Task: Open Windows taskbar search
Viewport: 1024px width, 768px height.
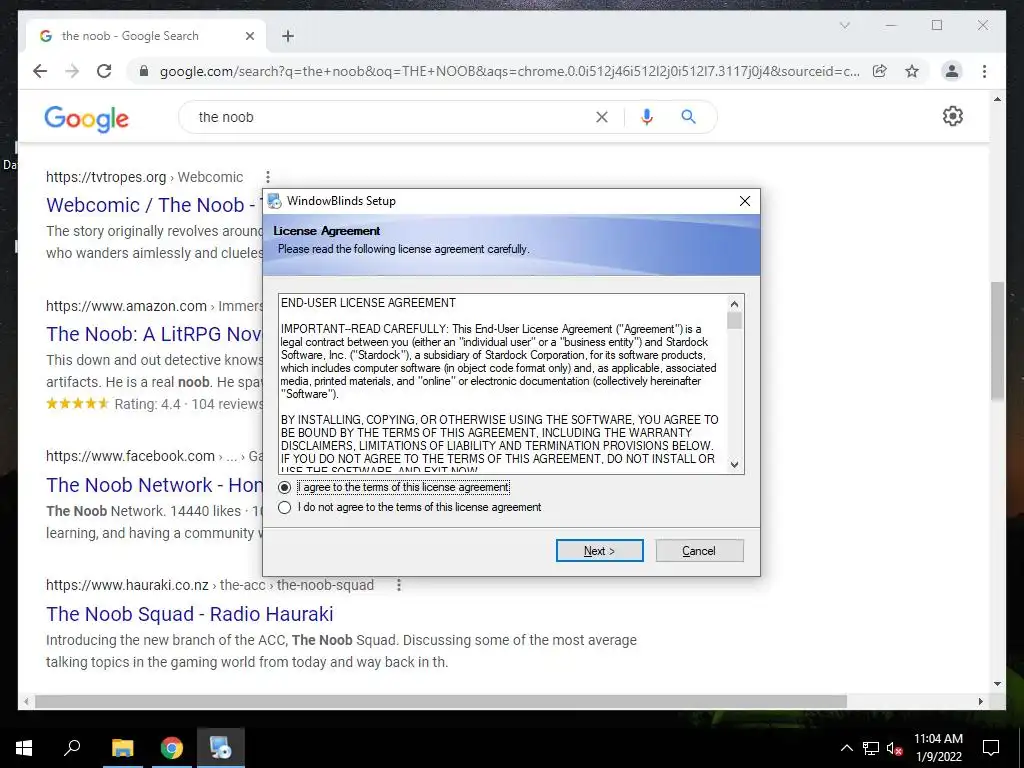Action: pos(72,748)
